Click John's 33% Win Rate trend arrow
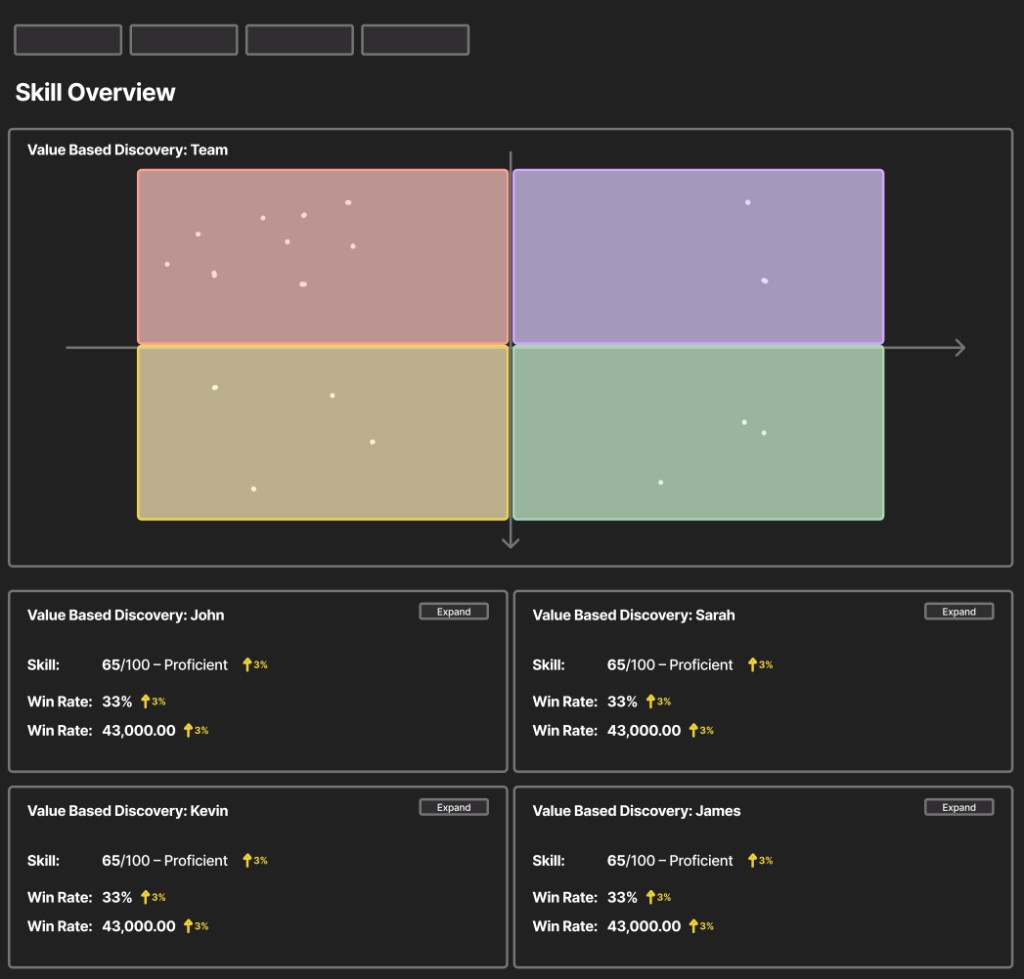Viewport: 1024px width, 979px height. [145, 701]
